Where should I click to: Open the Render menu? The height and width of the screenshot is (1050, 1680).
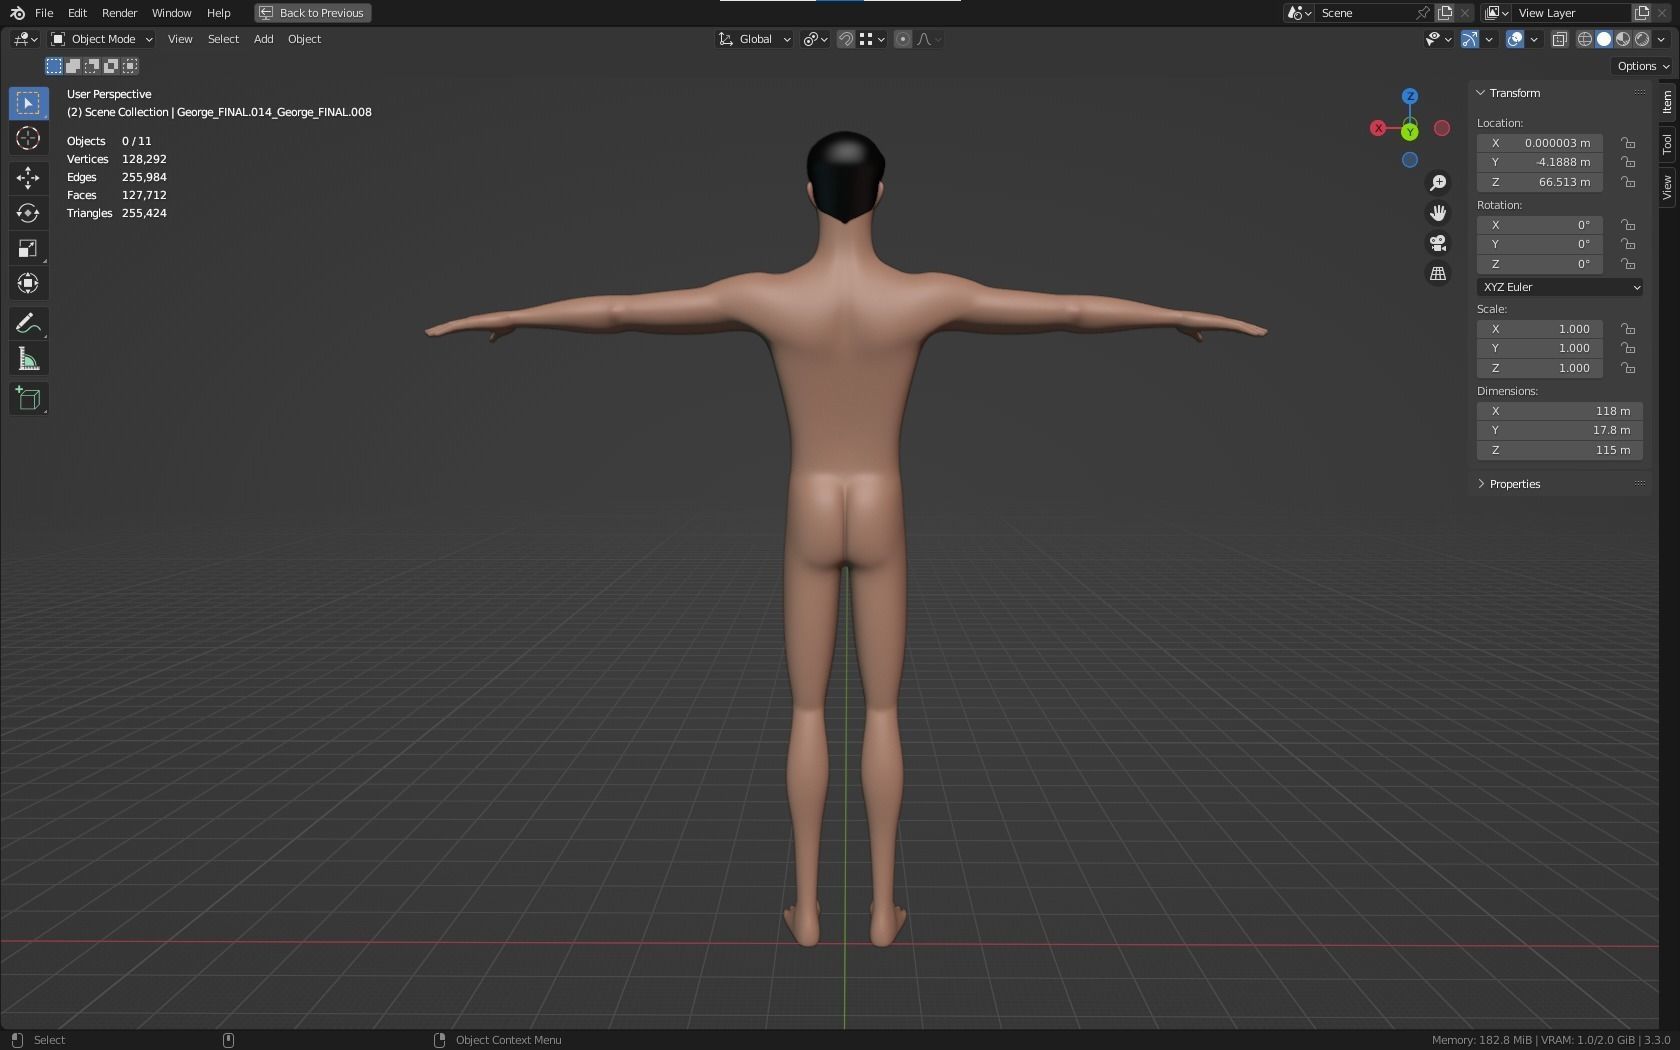(119, 13)
